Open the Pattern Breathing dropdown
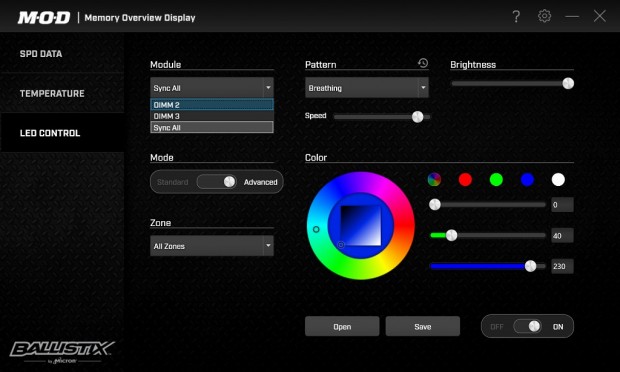Screen dimensions: 620x372 click(367, 87)
